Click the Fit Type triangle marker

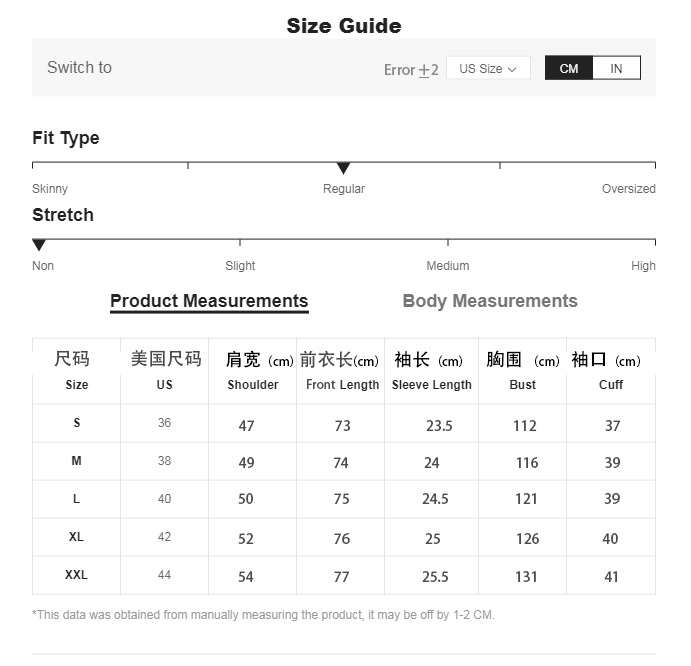coord(343,168)
